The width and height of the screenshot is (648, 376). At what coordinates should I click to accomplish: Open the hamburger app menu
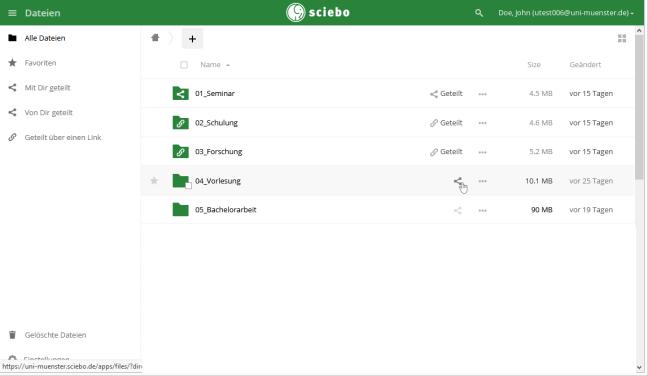tap(12, 13)
